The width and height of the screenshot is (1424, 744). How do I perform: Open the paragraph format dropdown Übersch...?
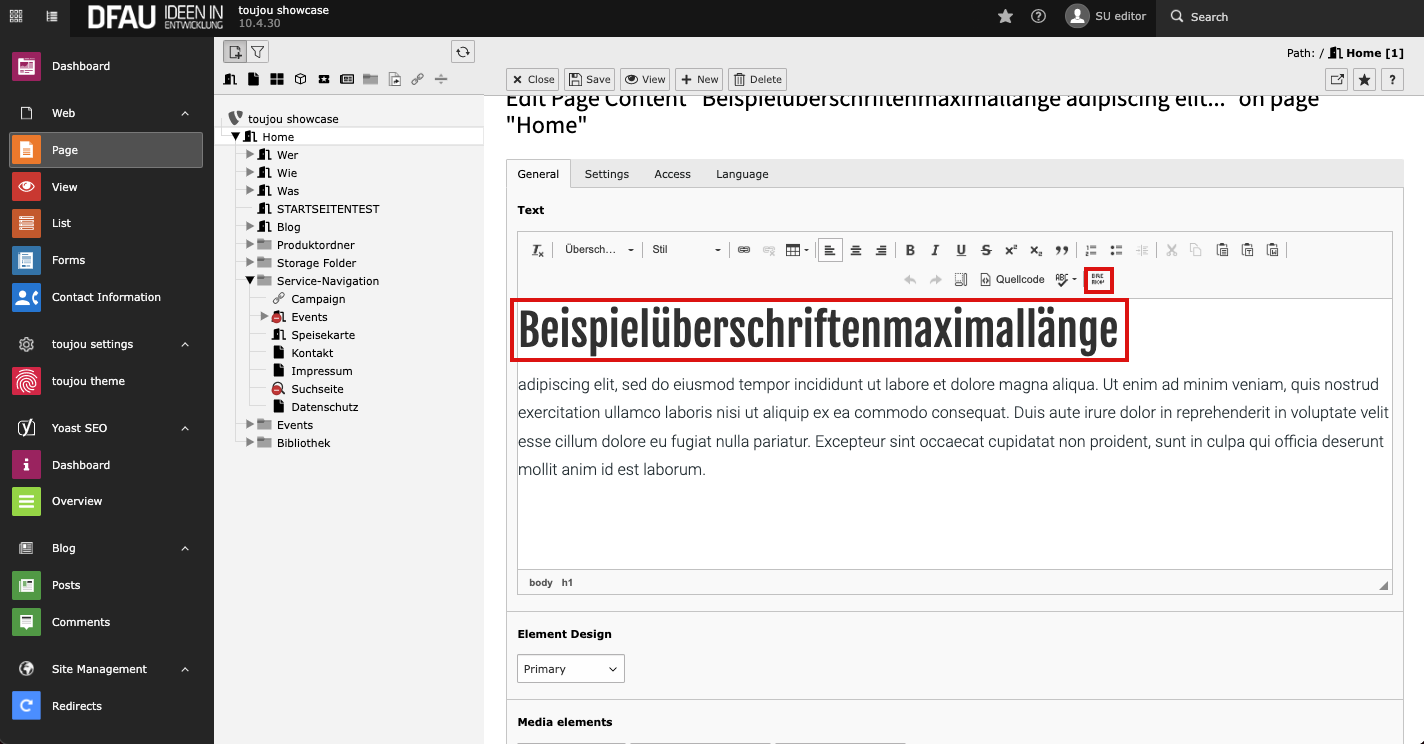click(598, 251)
